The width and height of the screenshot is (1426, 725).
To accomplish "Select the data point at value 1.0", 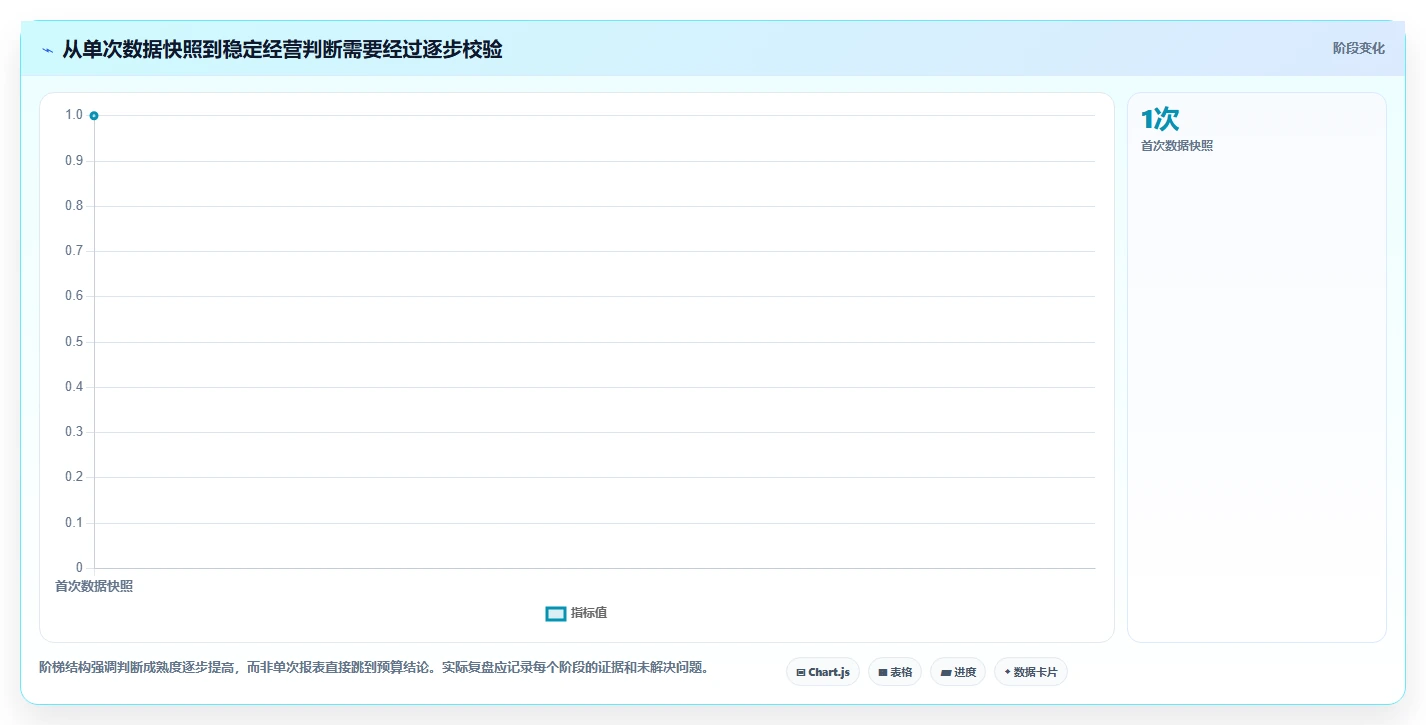I will pos(94,116).
